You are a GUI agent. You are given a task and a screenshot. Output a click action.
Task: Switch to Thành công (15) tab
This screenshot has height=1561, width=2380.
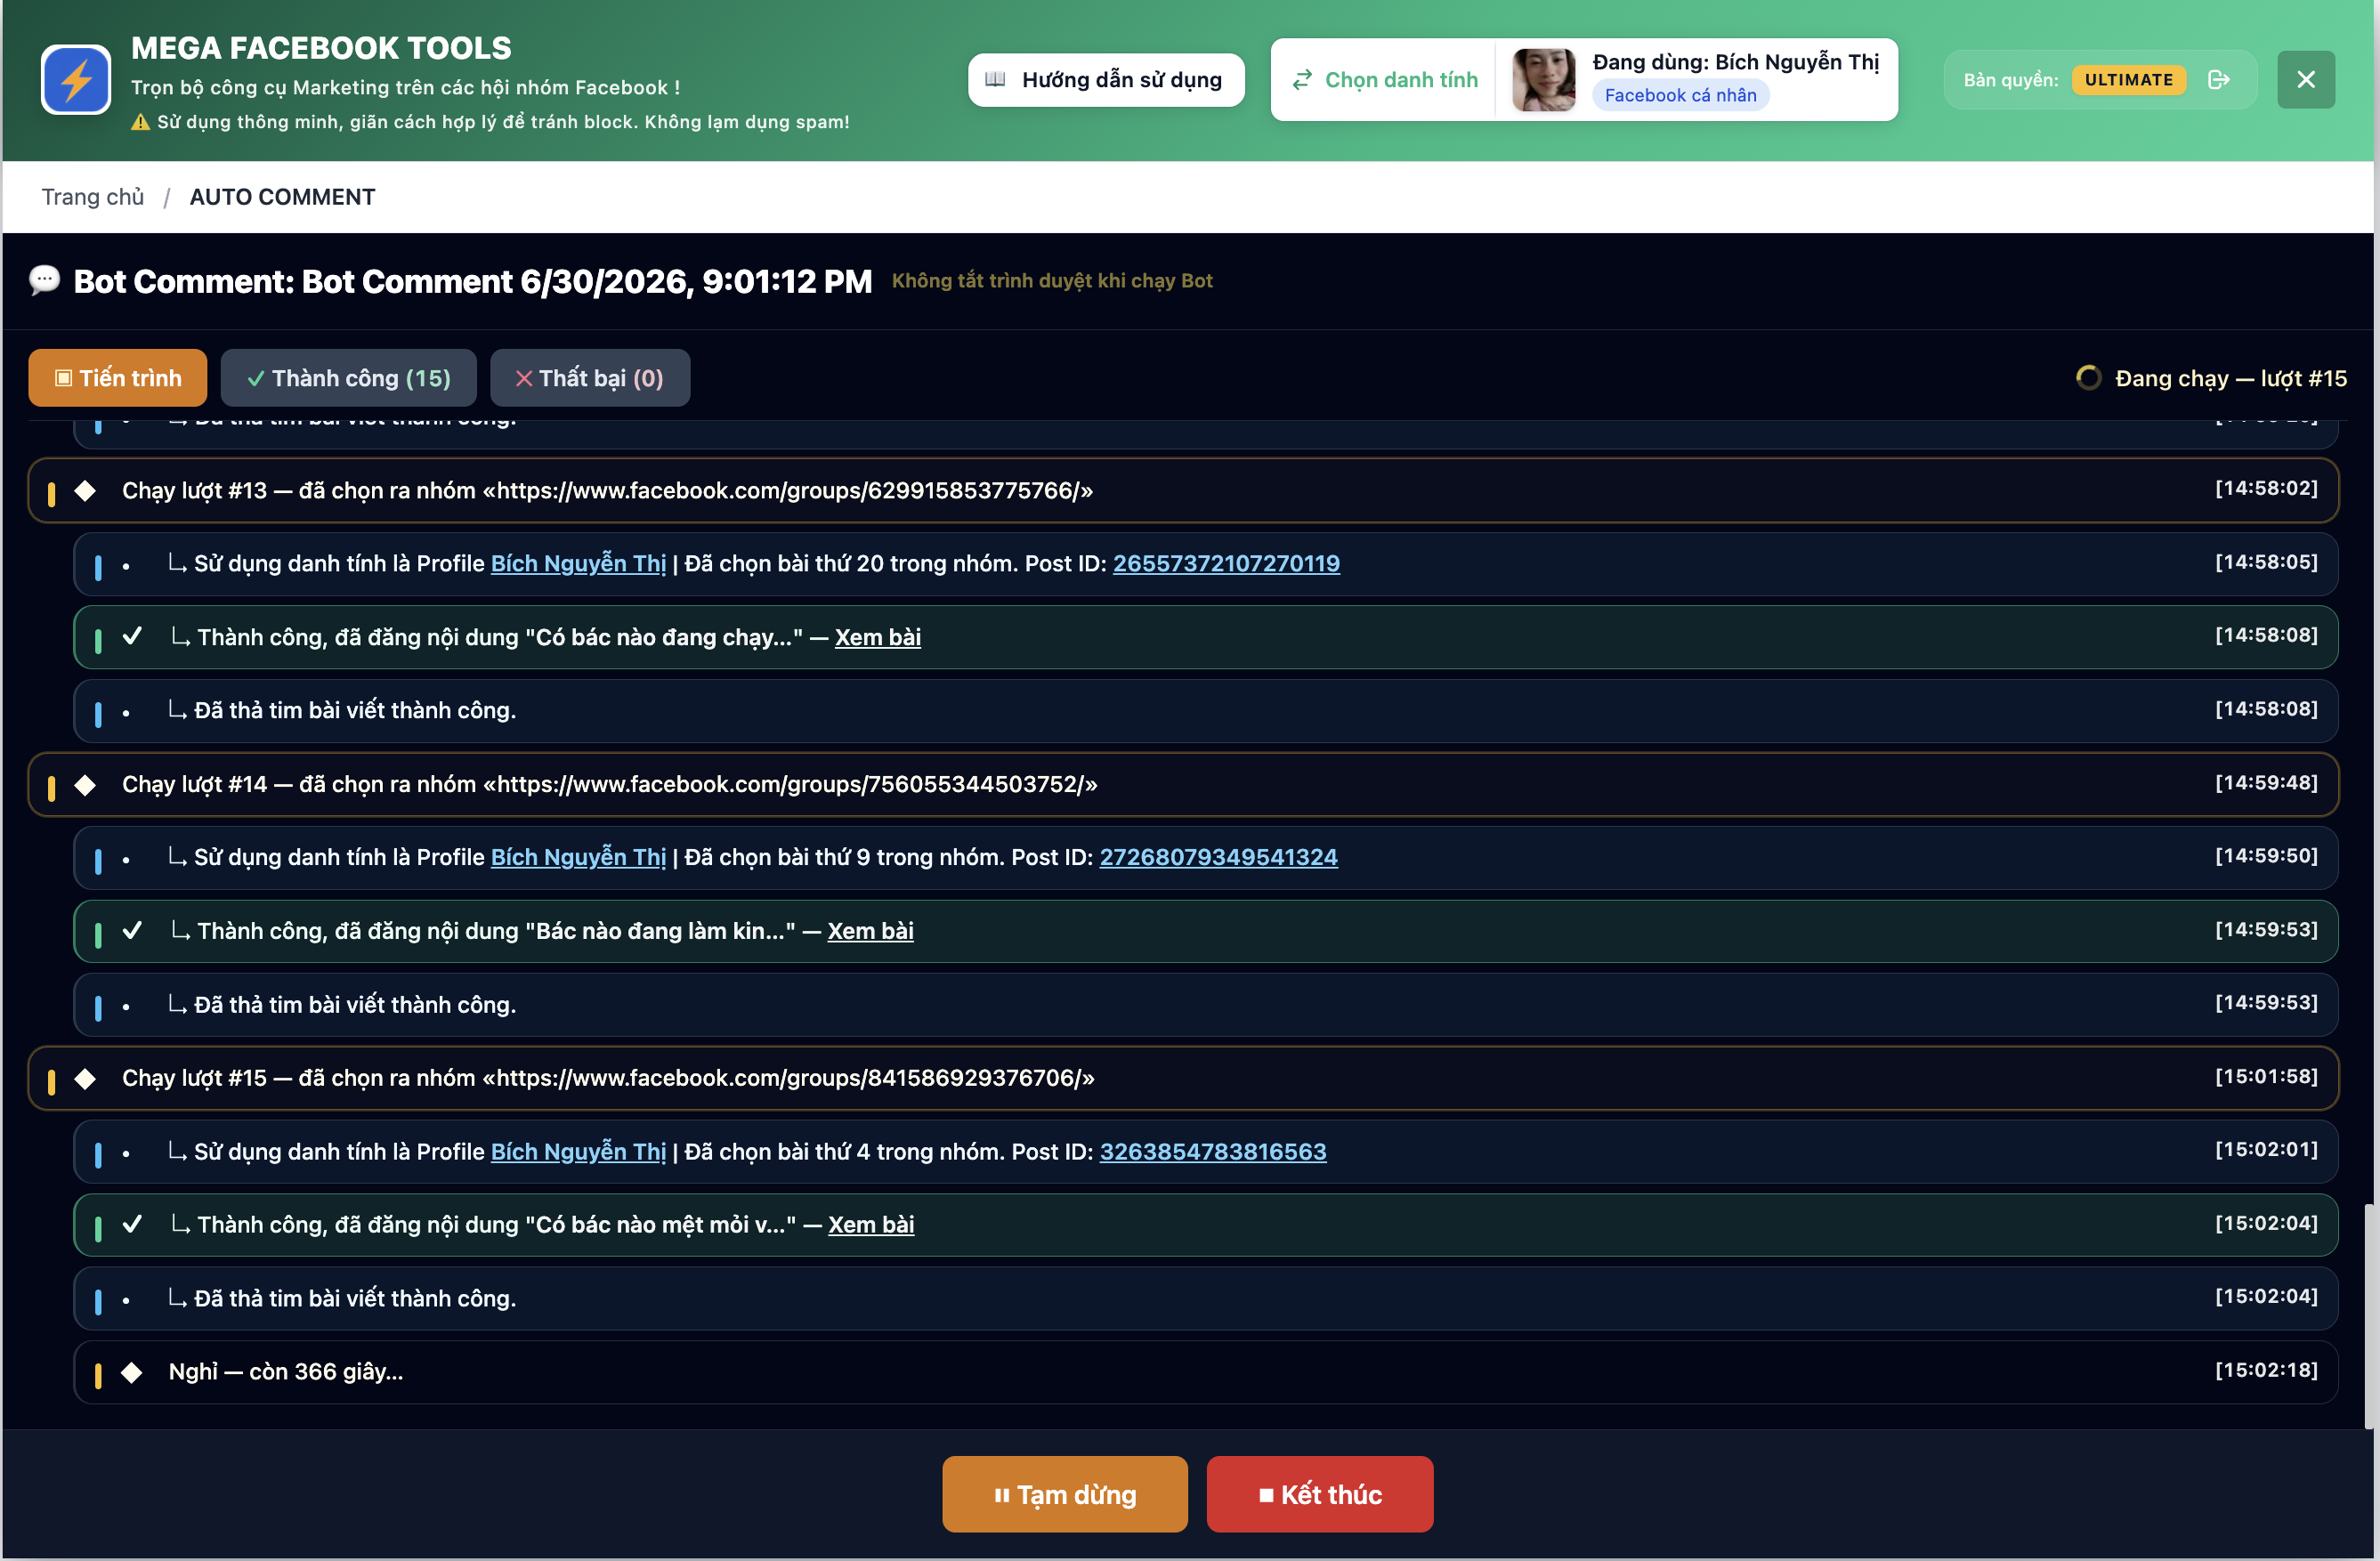coord(348,378)
